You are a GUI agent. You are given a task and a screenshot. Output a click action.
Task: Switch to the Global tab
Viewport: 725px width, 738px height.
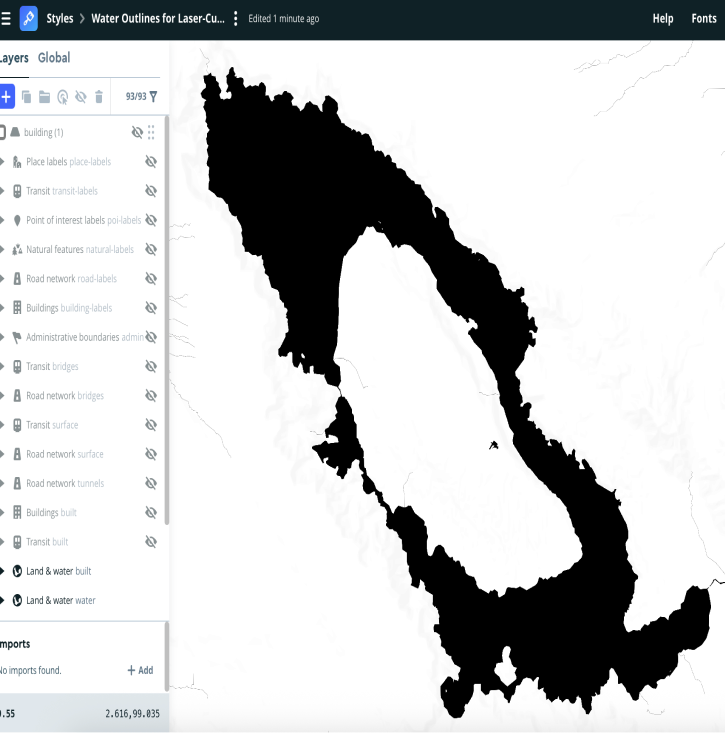[x=54, y=58]
